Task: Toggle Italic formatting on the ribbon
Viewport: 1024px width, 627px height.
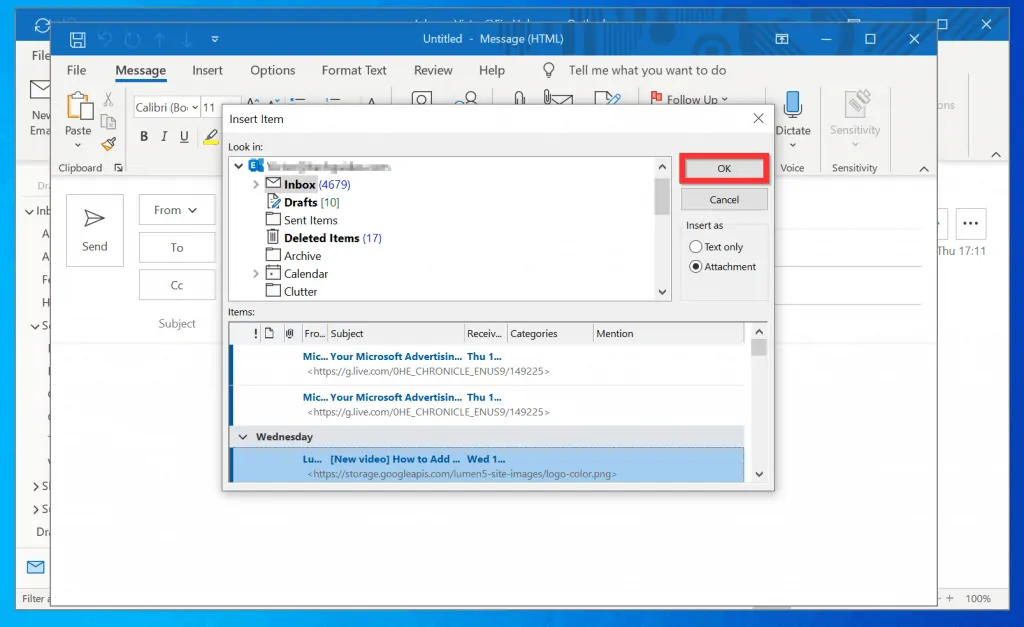Action: click(165, 136)
